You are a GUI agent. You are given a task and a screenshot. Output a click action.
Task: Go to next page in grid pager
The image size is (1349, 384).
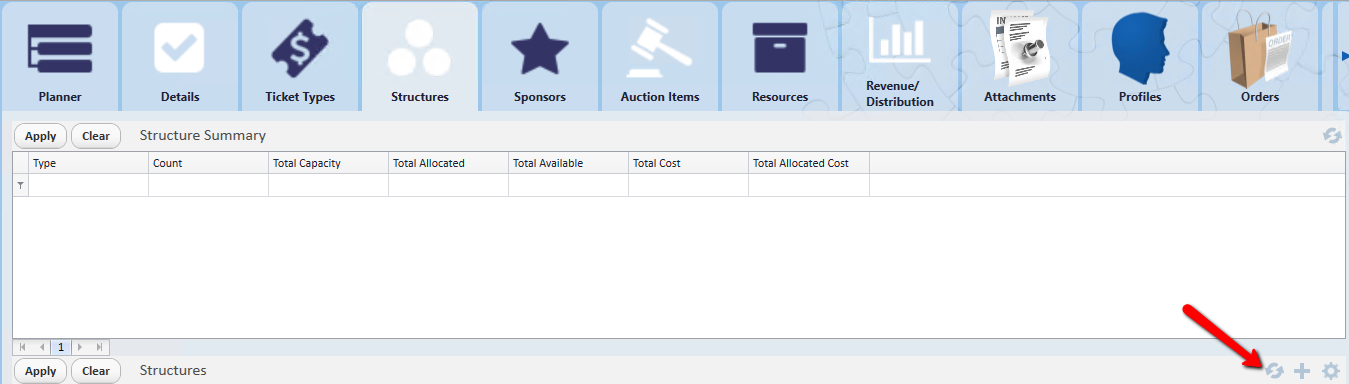click(x=80, y=347)
